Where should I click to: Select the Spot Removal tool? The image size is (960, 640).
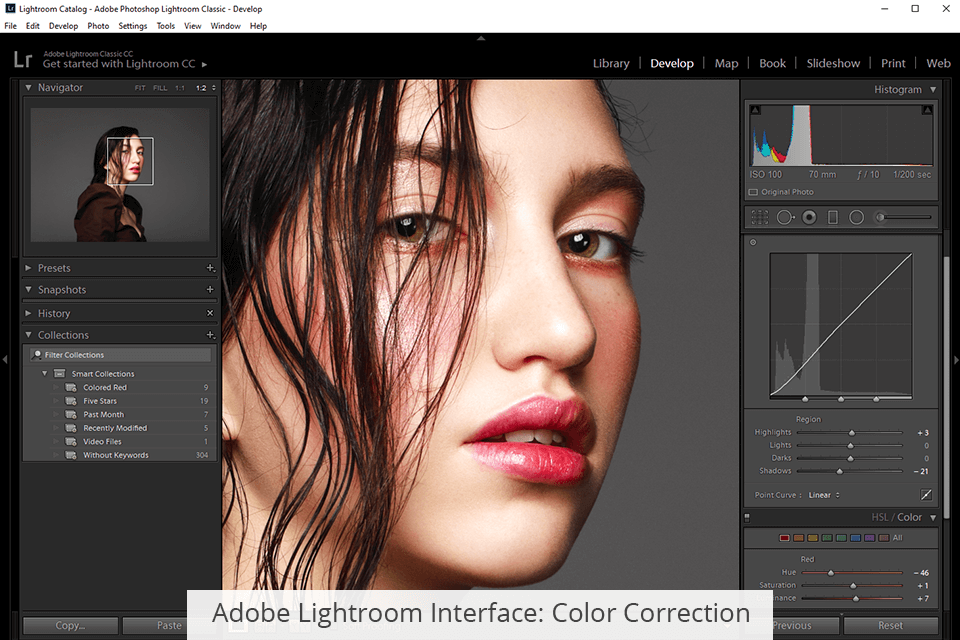(786, 217)
